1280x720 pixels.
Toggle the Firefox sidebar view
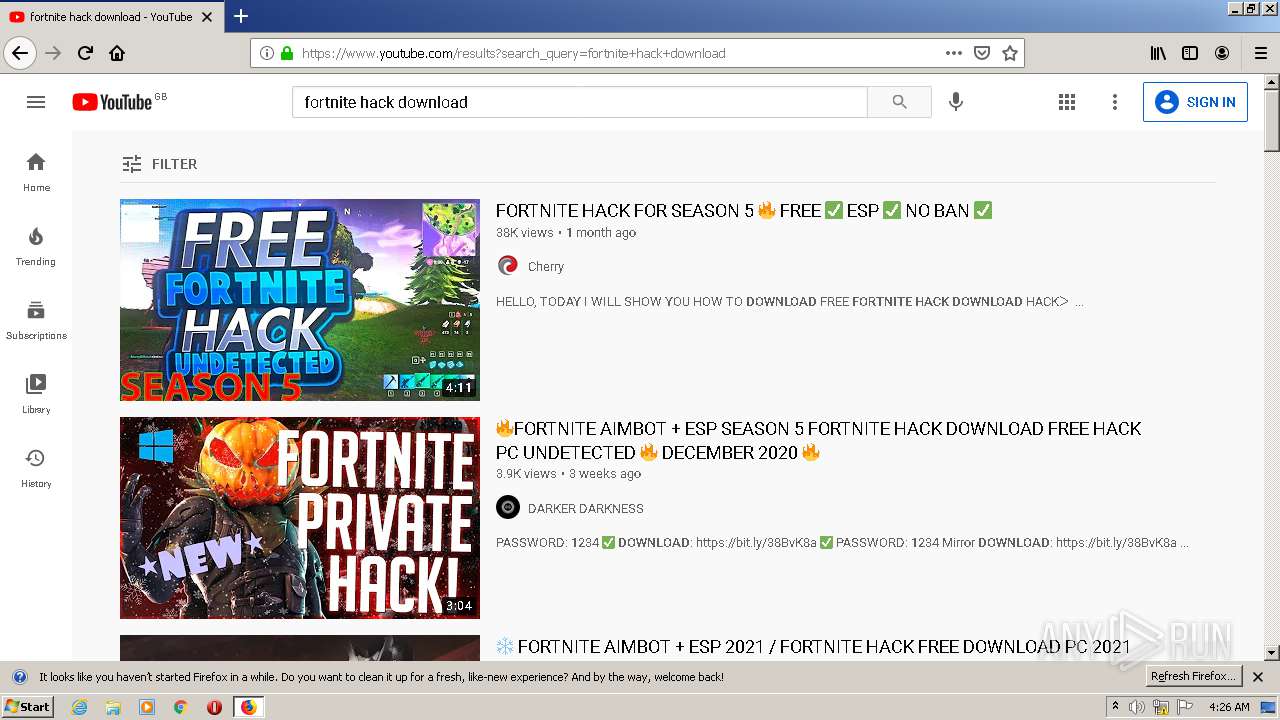click(x=1190, y=53)
